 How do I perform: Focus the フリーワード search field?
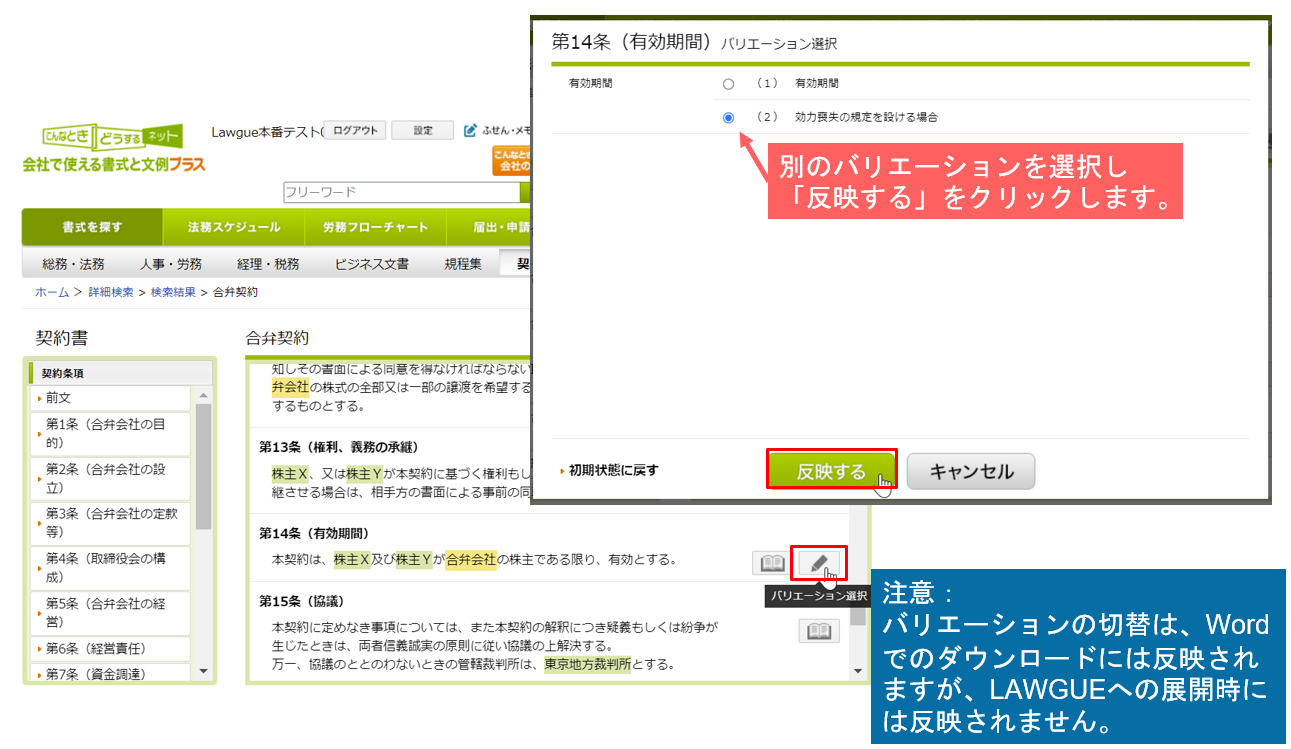(x=400, y=192)
